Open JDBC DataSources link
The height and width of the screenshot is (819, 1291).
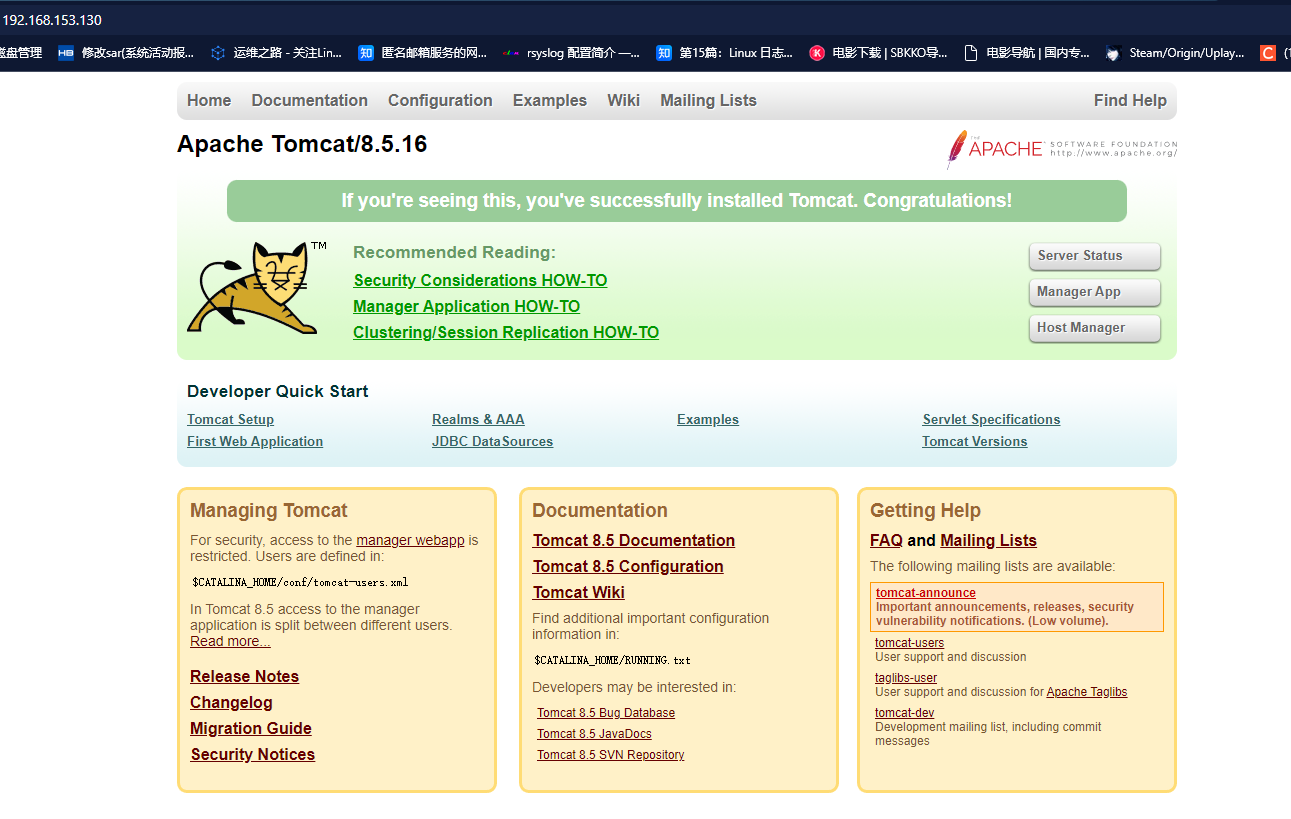point(492,442)
